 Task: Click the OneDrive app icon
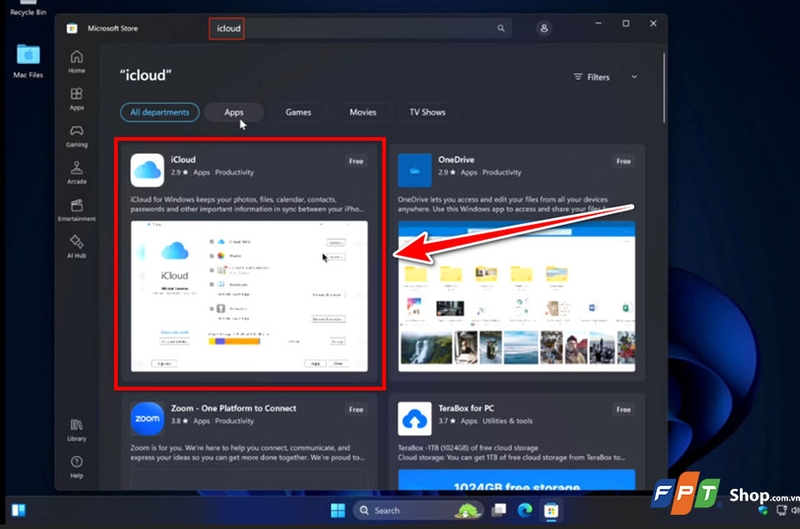(x=414, y=170)
